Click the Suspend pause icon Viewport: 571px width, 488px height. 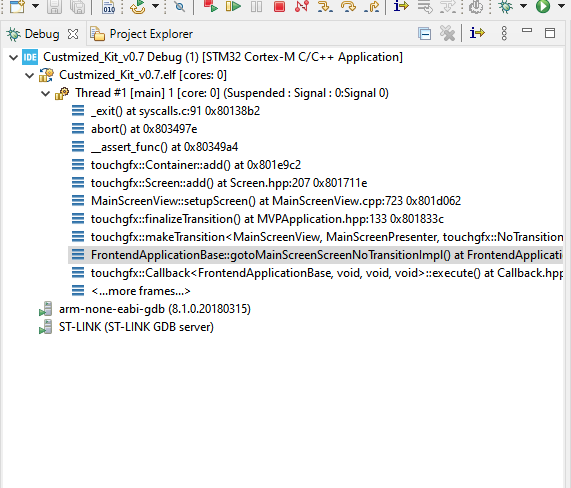point(256,6)
